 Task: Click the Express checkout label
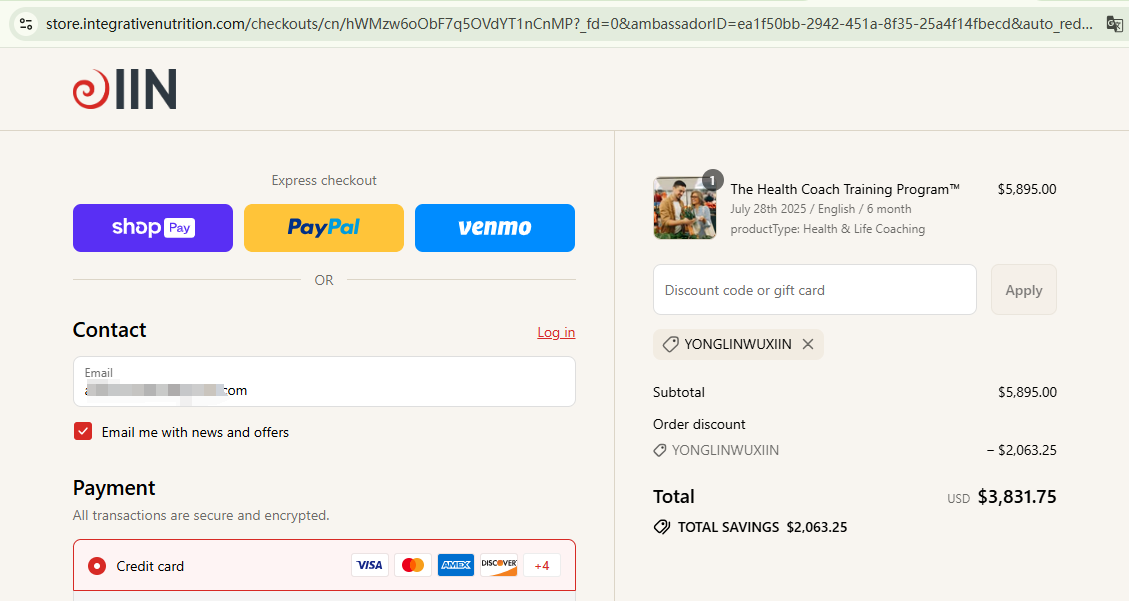pos(324,181)
